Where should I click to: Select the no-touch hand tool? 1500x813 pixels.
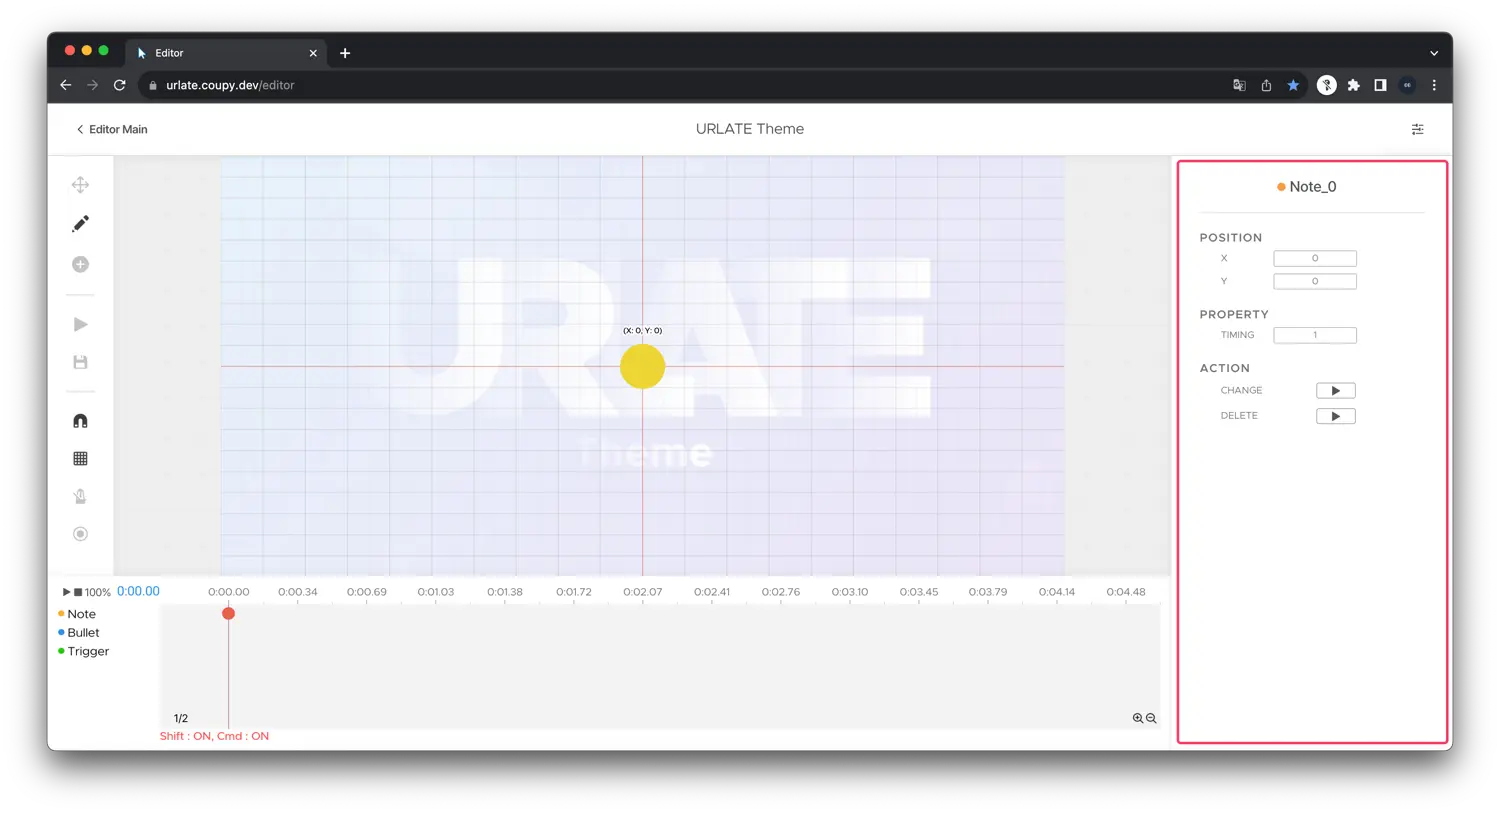click(x=80, y=496)
